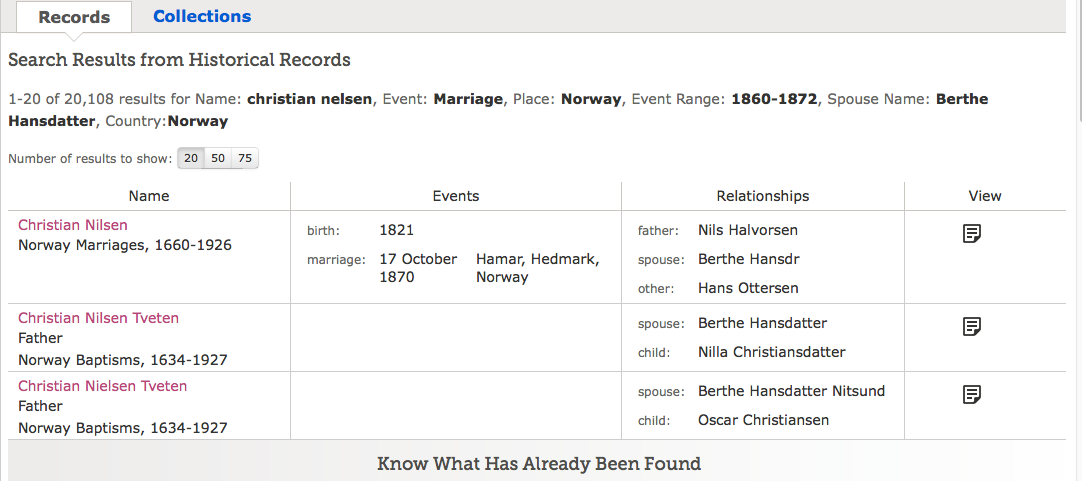1082x481 pixels.
Task: Open Christian Nilsen Tveten record link
Action: coord(98,318)
